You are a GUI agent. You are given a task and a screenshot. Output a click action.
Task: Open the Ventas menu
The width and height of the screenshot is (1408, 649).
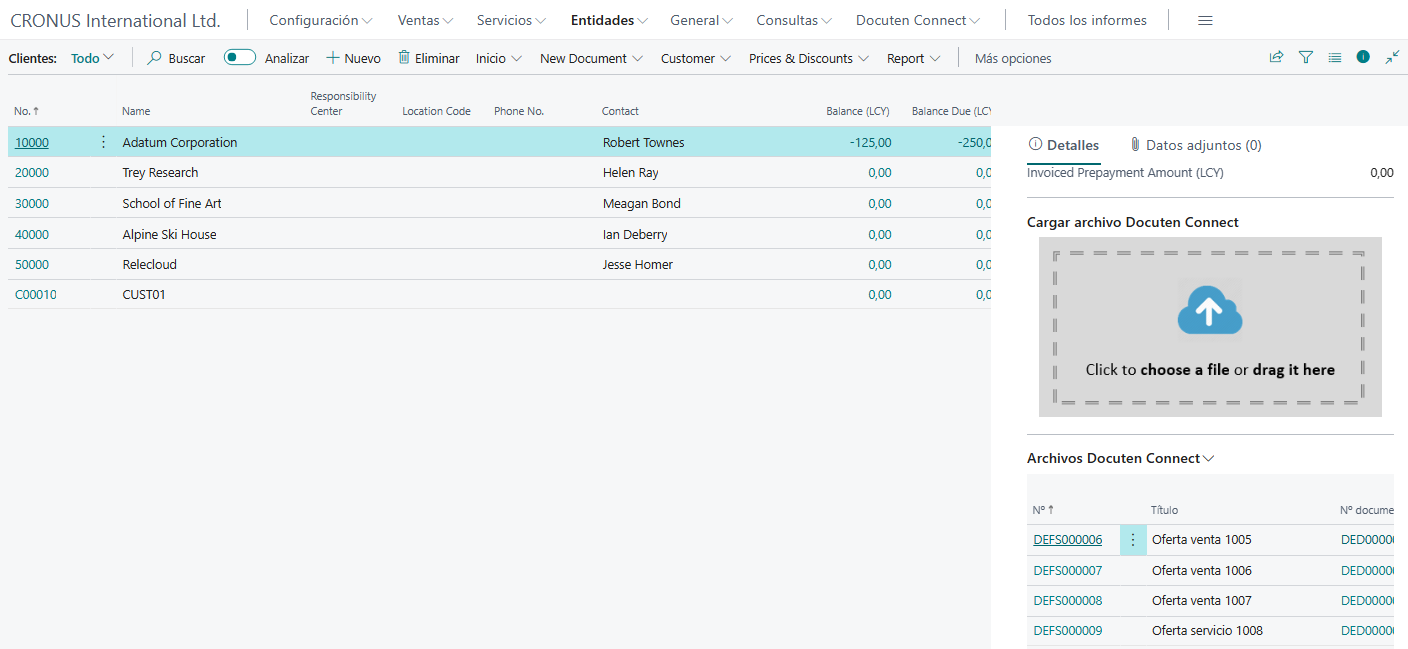point(424,21)
